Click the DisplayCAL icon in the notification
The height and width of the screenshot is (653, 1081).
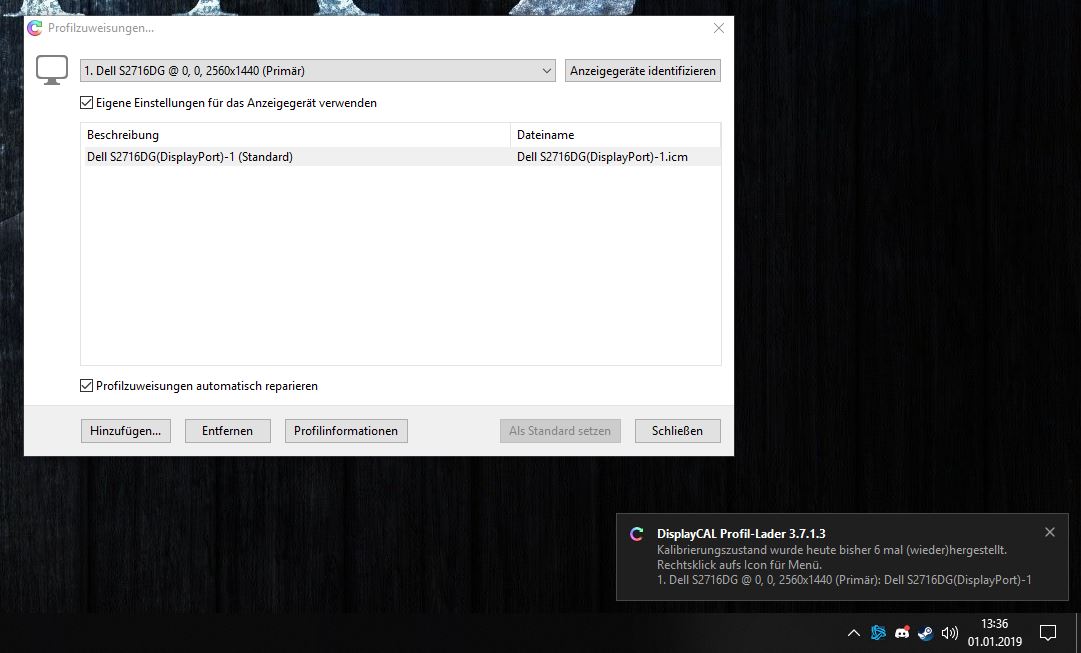coord(637,534)
